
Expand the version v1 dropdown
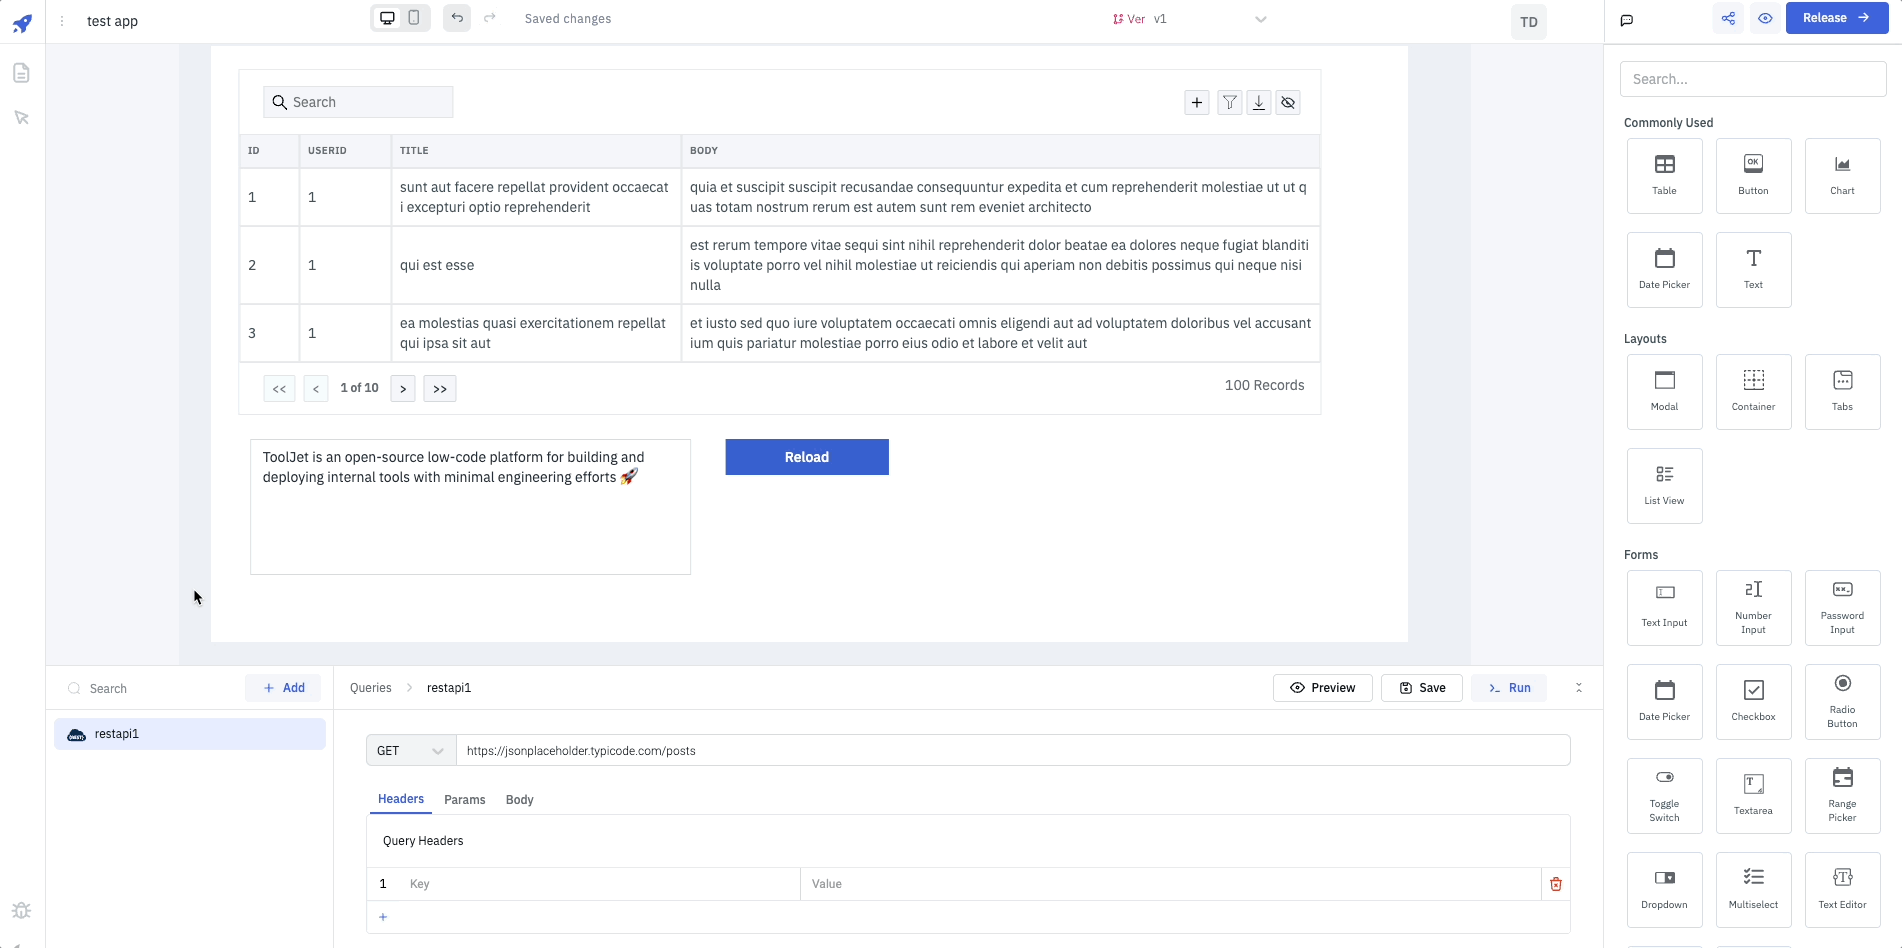coord(1260,19)
